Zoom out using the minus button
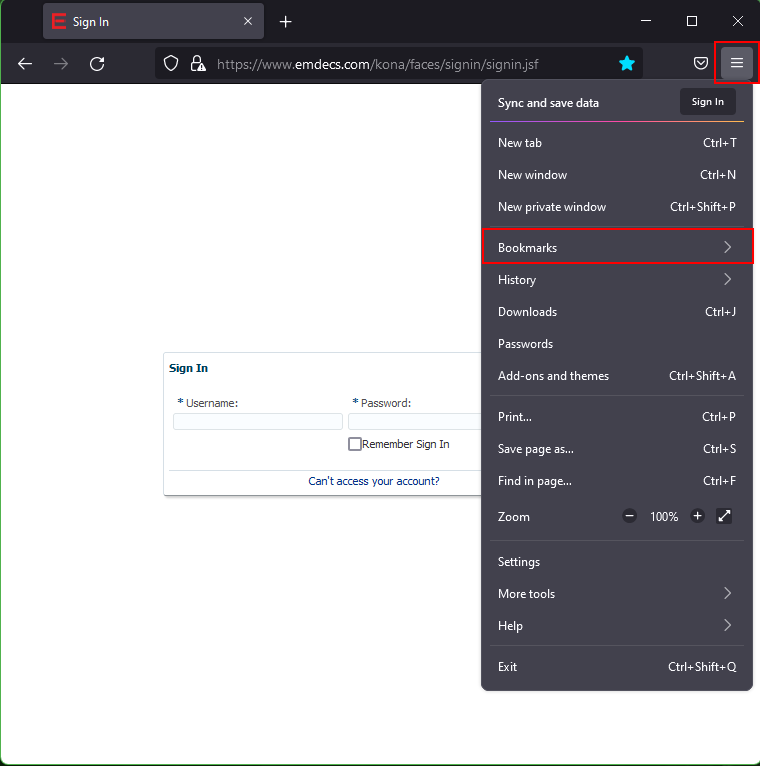The width and height of the screenshot is (760, 766). (629, 516)
